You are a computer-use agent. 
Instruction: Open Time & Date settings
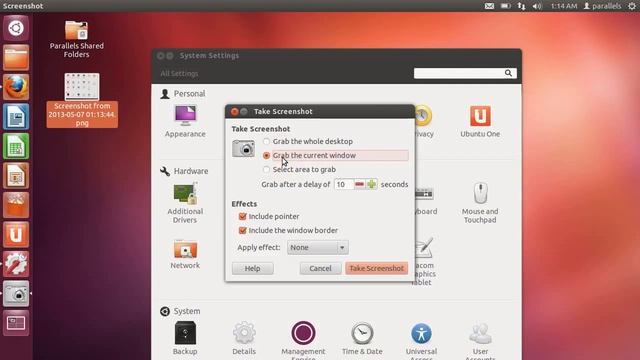click(362, 338)
